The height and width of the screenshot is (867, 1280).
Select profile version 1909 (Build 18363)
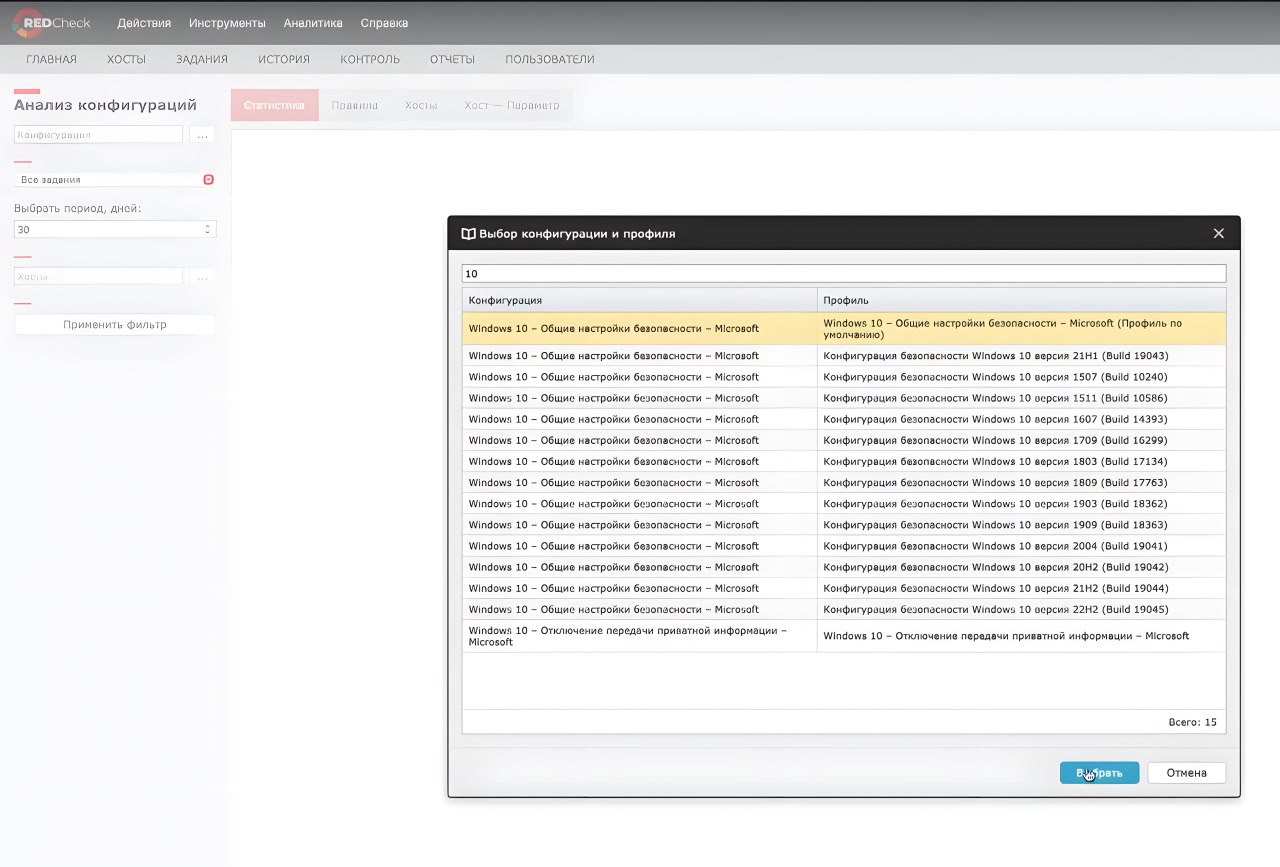point(844,525)
